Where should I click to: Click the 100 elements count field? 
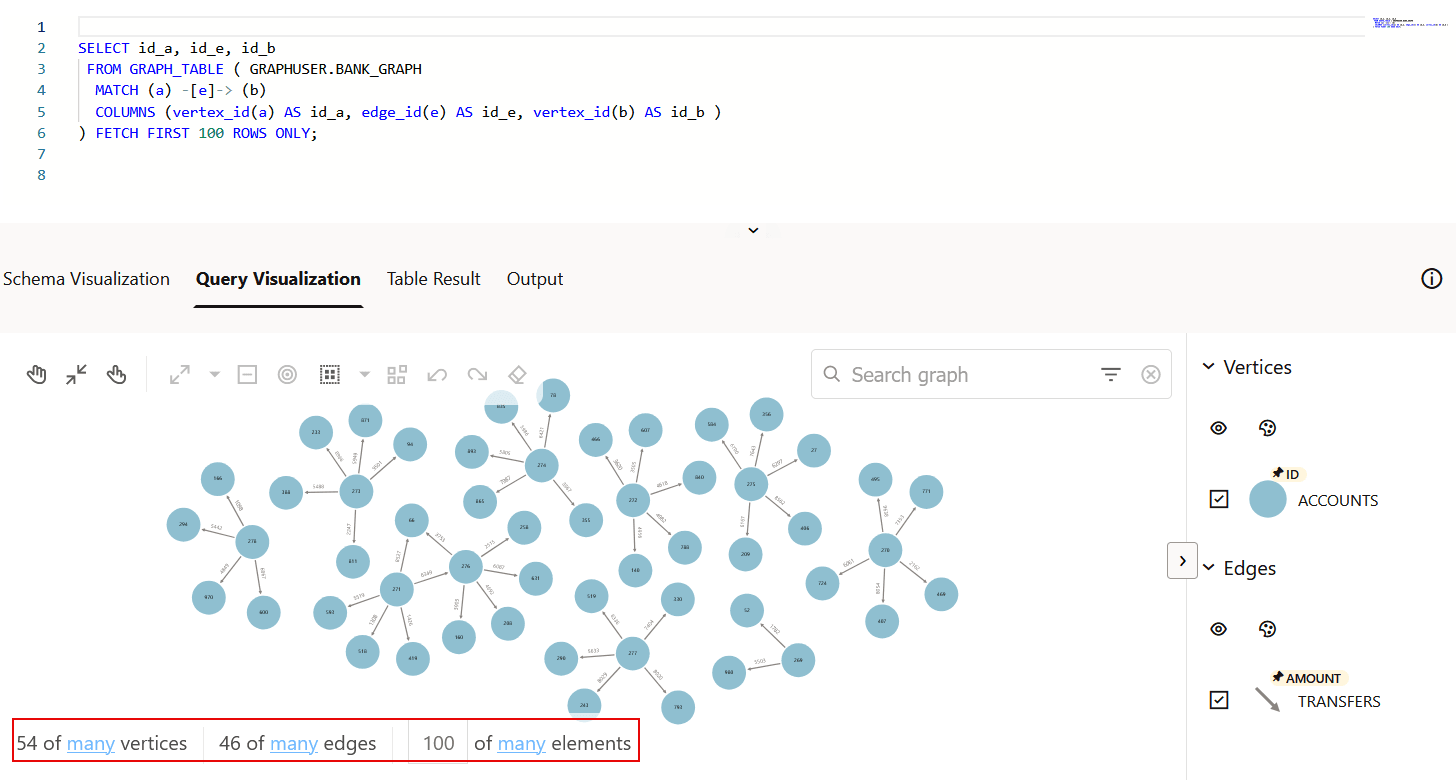coord(438,743)
